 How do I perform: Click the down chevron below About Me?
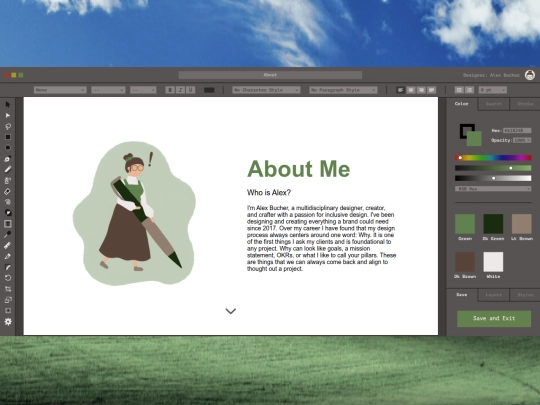click(231, 311)
